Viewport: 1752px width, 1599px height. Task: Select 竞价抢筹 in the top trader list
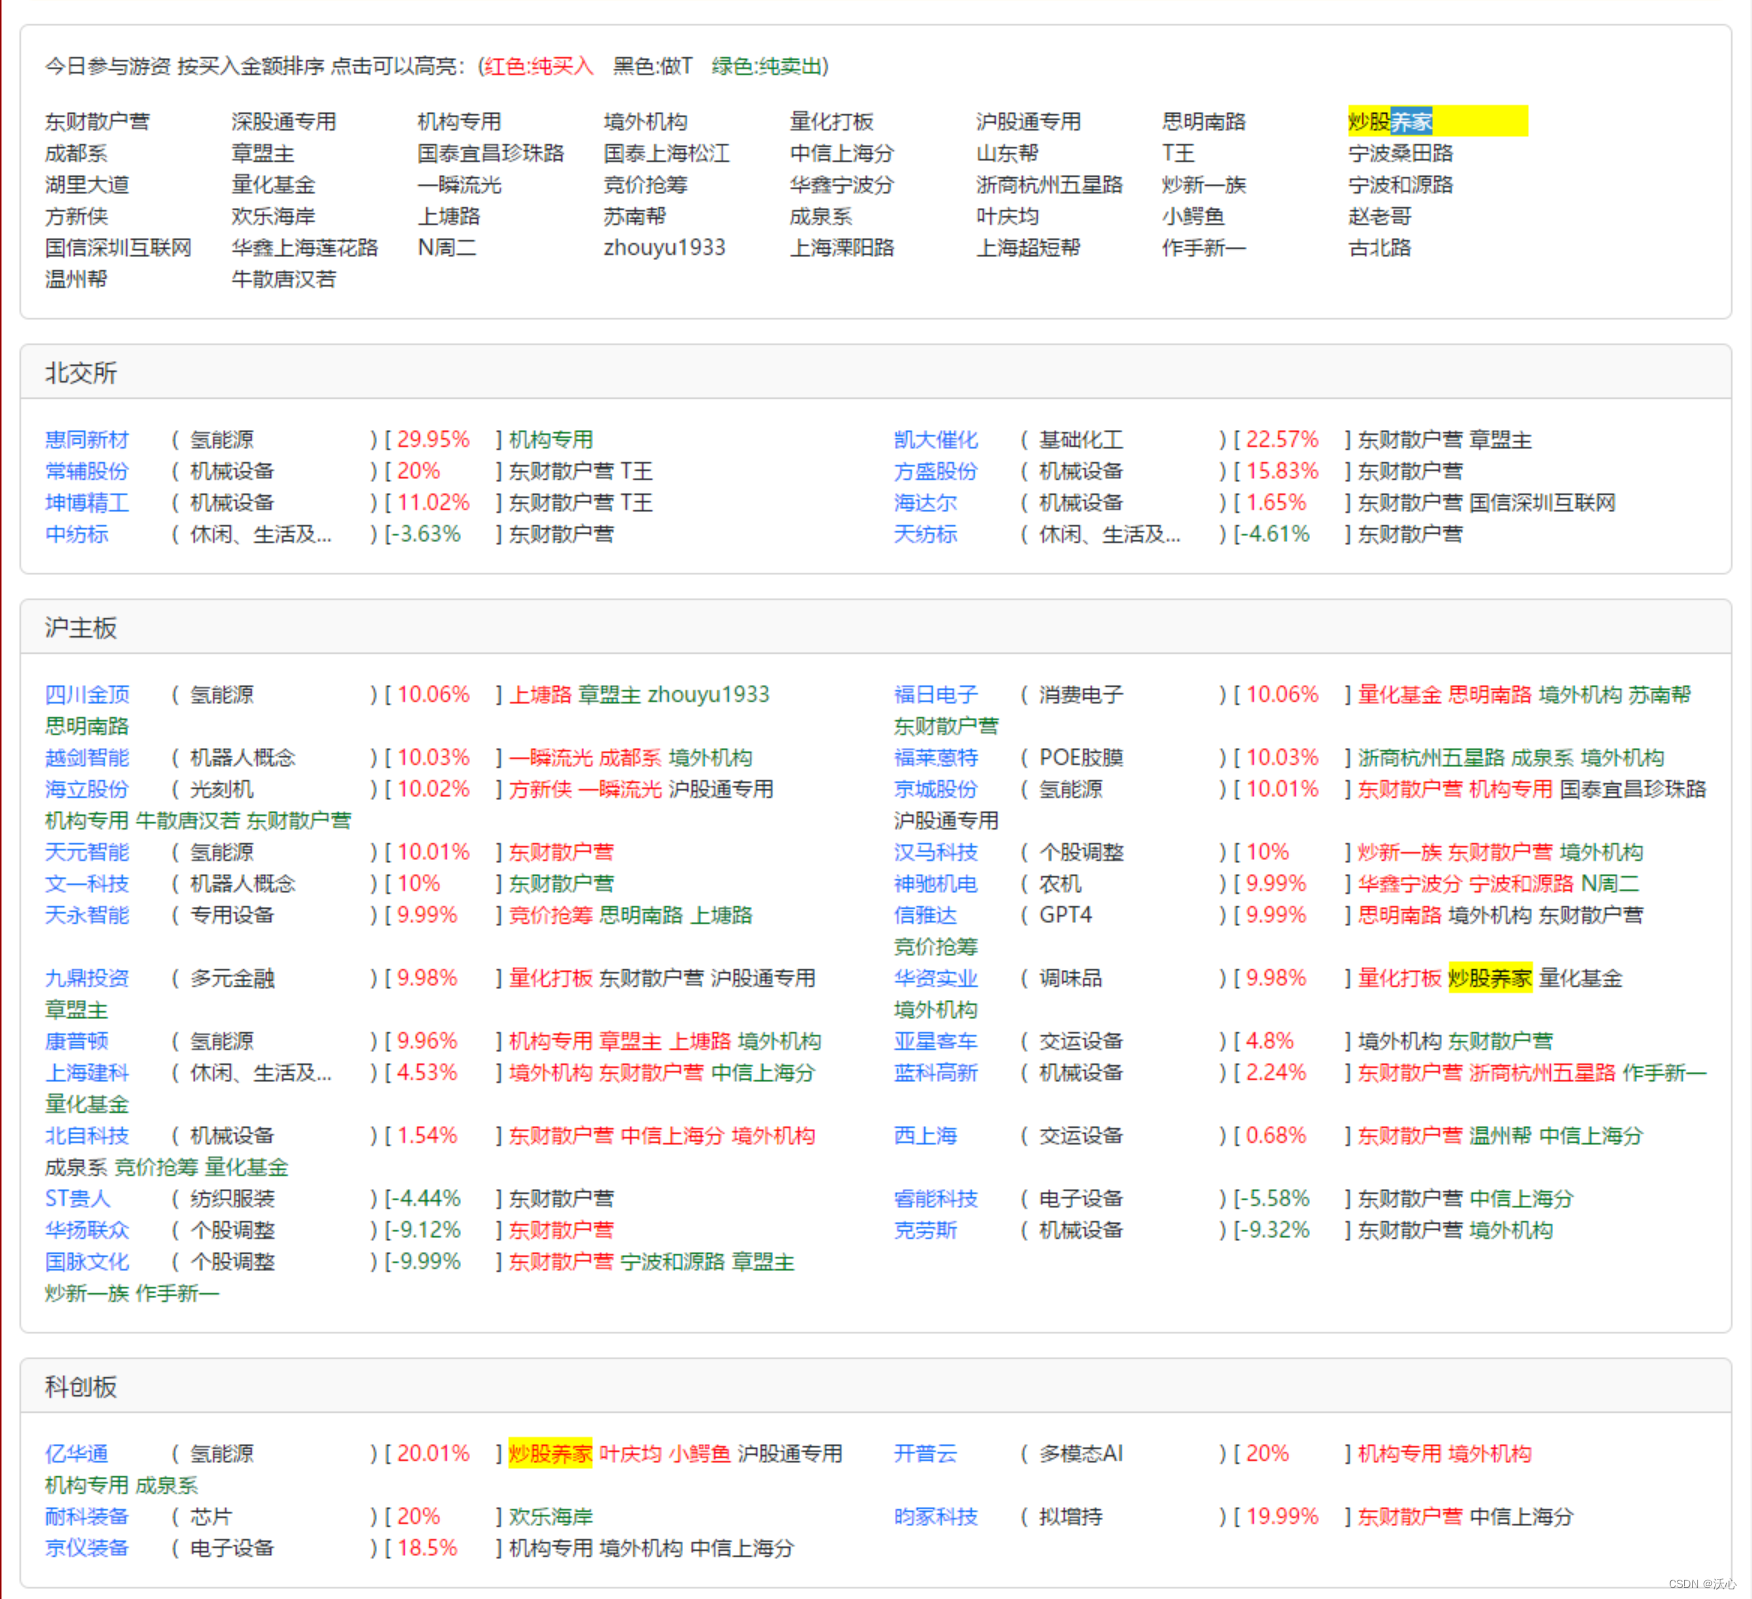pyautogui.click(x=645, y=184)
